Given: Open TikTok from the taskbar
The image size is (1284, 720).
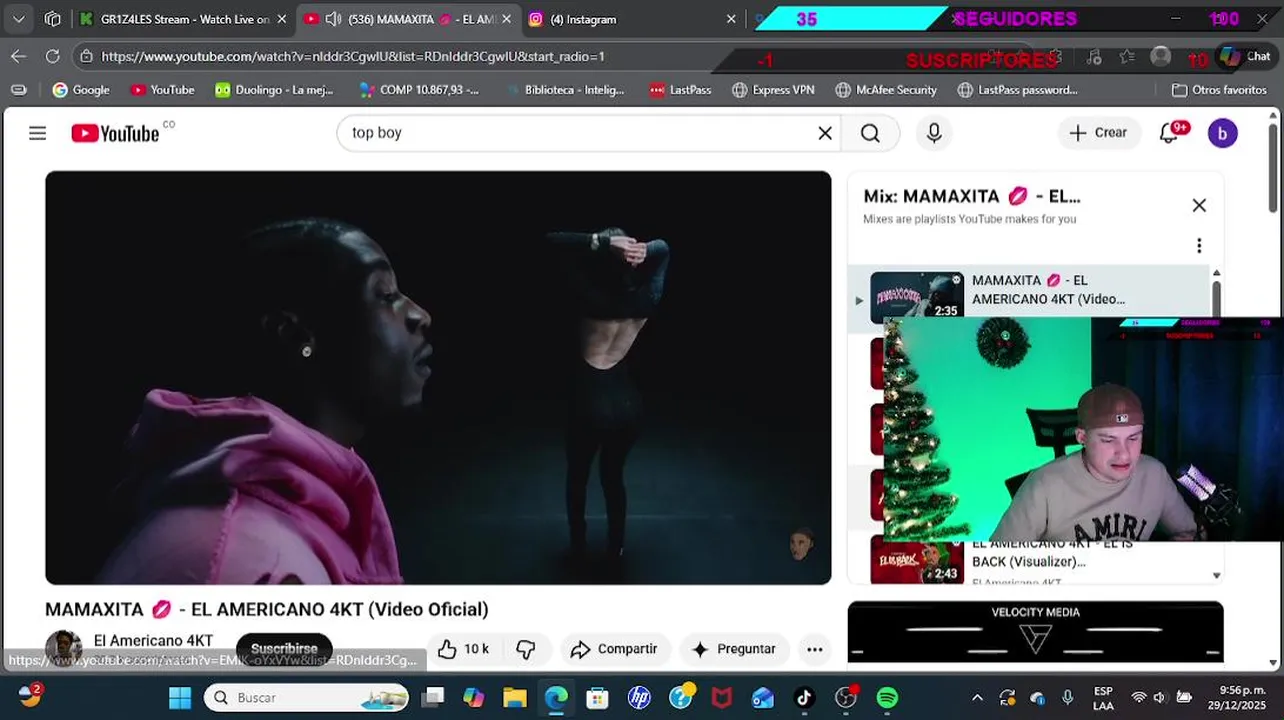Looking at the screenshot, I should (x=804, y=697).
